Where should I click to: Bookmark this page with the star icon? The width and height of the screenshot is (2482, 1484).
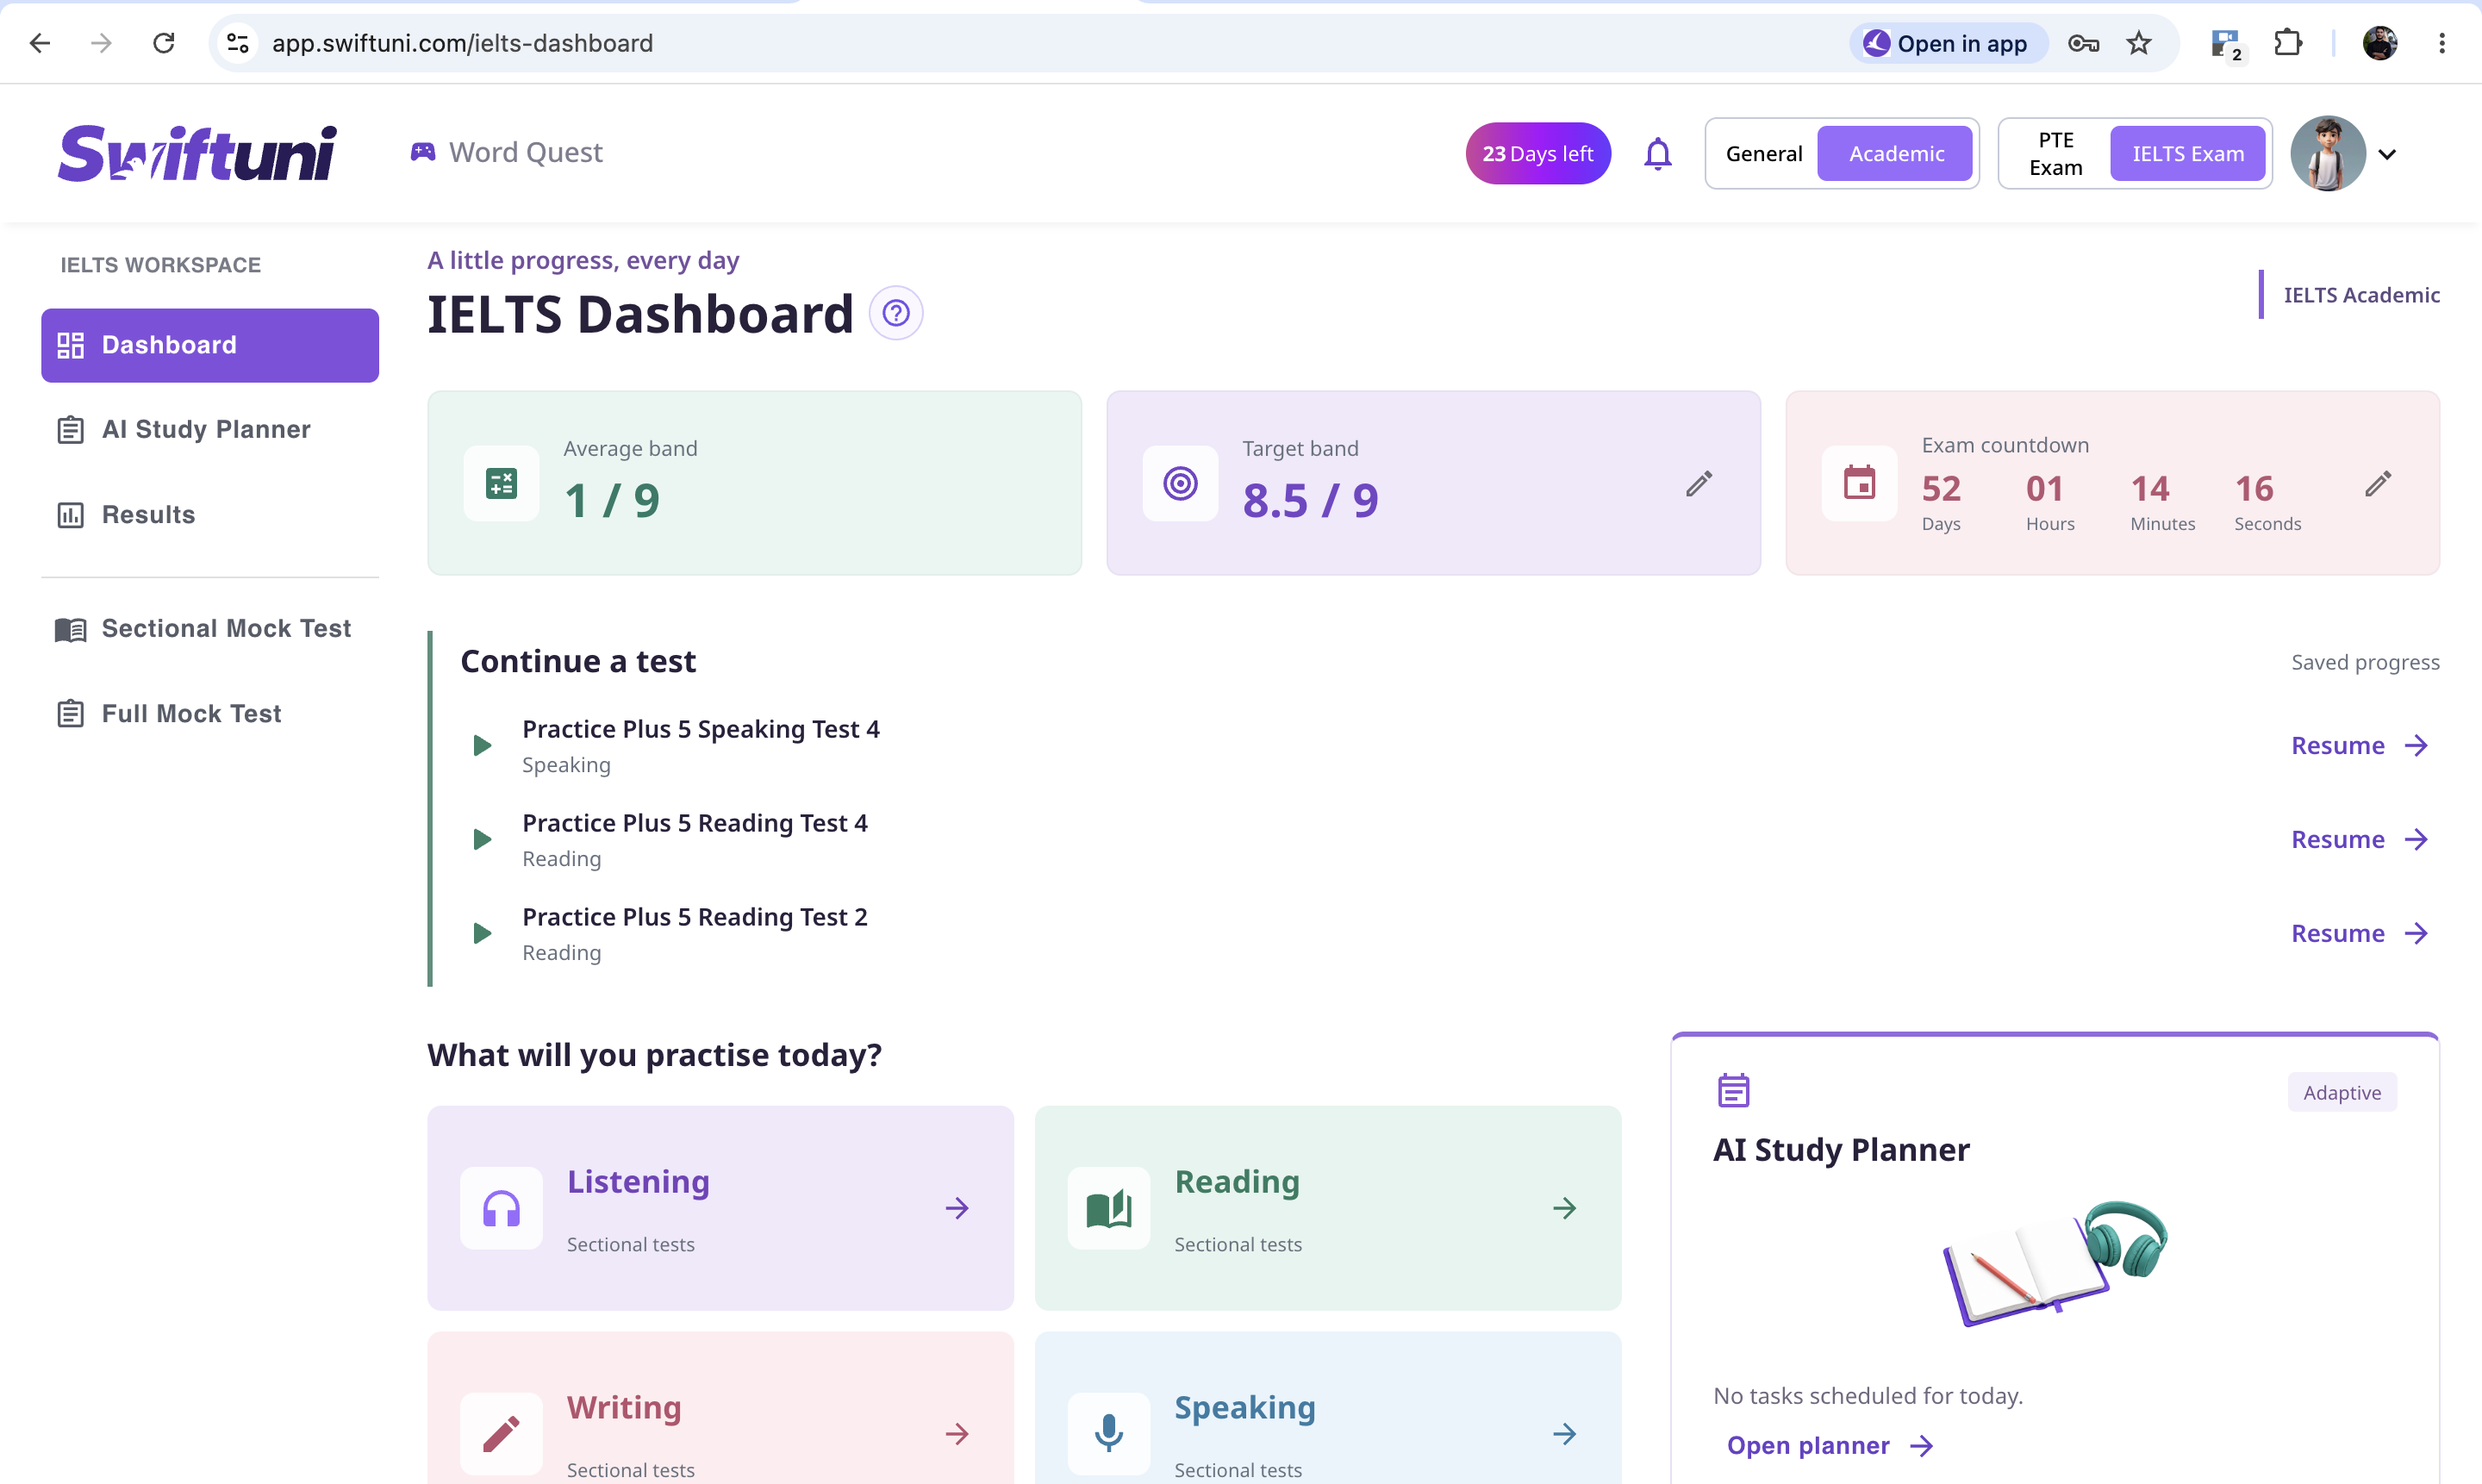pyautogui.click(x=2138, y=43)
